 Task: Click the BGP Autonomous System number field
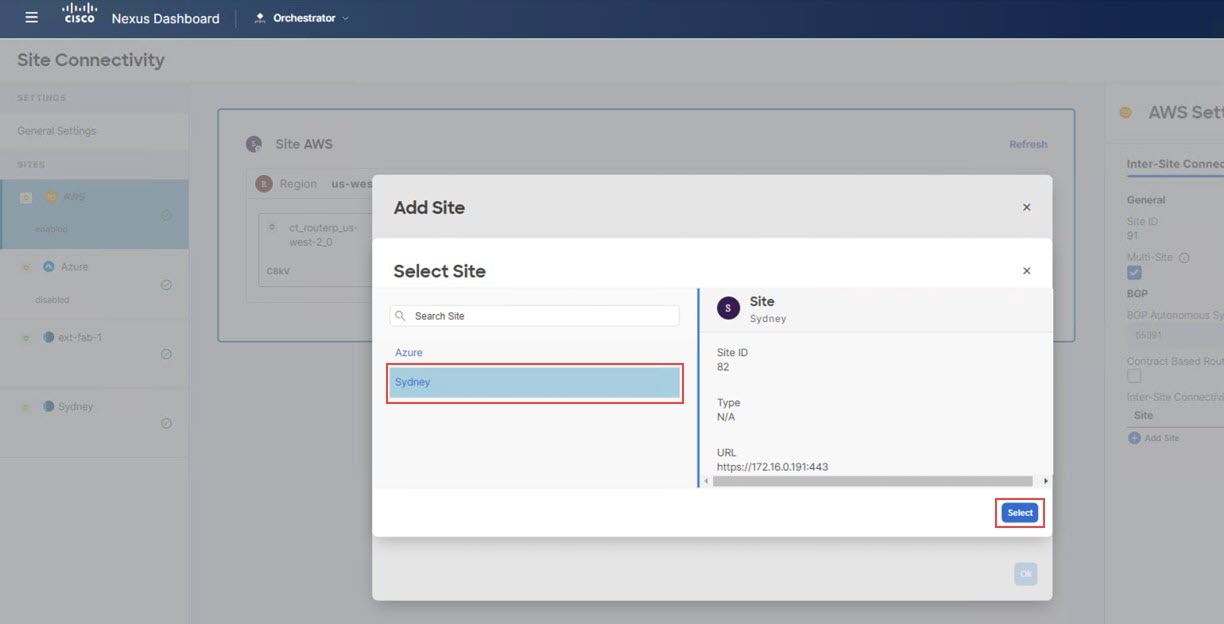click(1175, 336)
